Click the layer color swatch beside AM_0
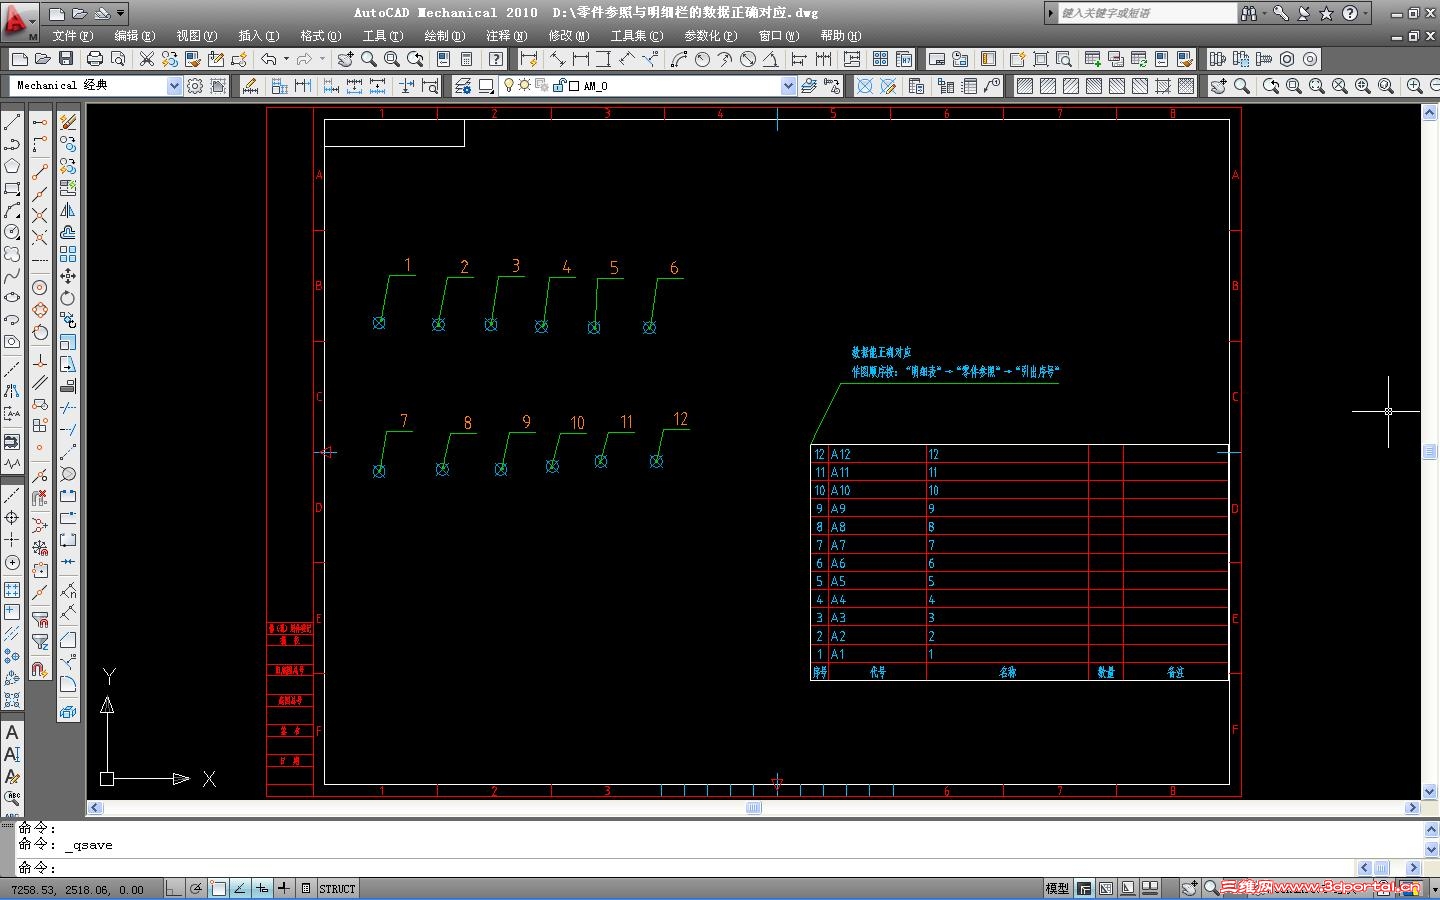The height and width of the screenshot is (900, 1440). pos(574,86)
